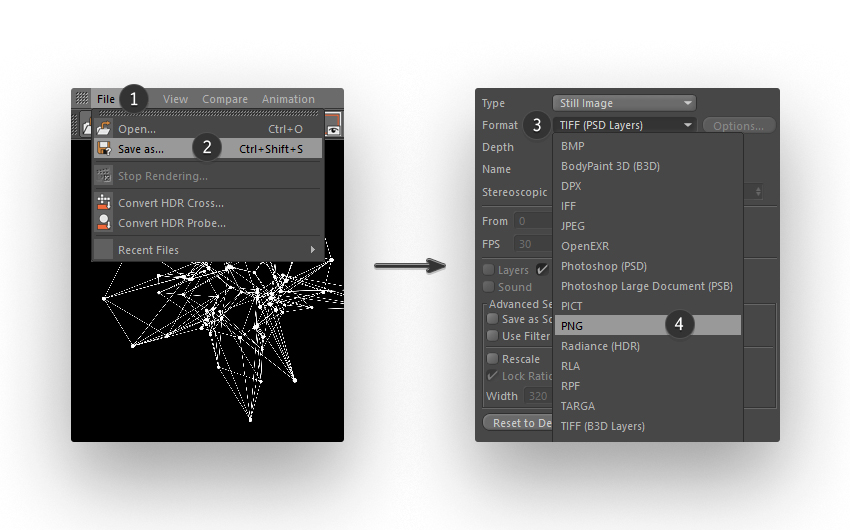Select BMP from the format list
The image size is (850, 530).
648,146
